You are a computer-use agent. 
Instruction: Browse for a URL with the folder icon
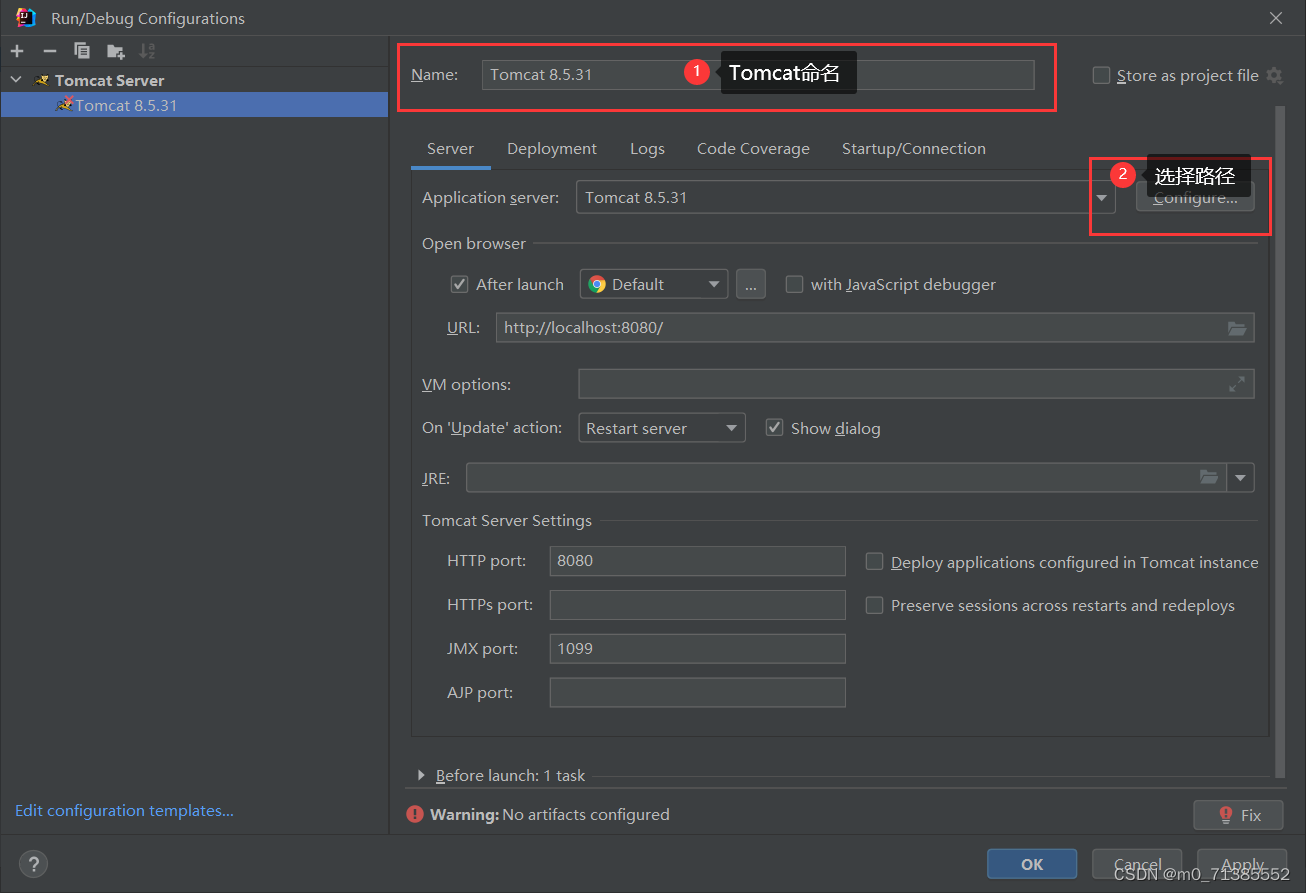(x=1237, y=328)
